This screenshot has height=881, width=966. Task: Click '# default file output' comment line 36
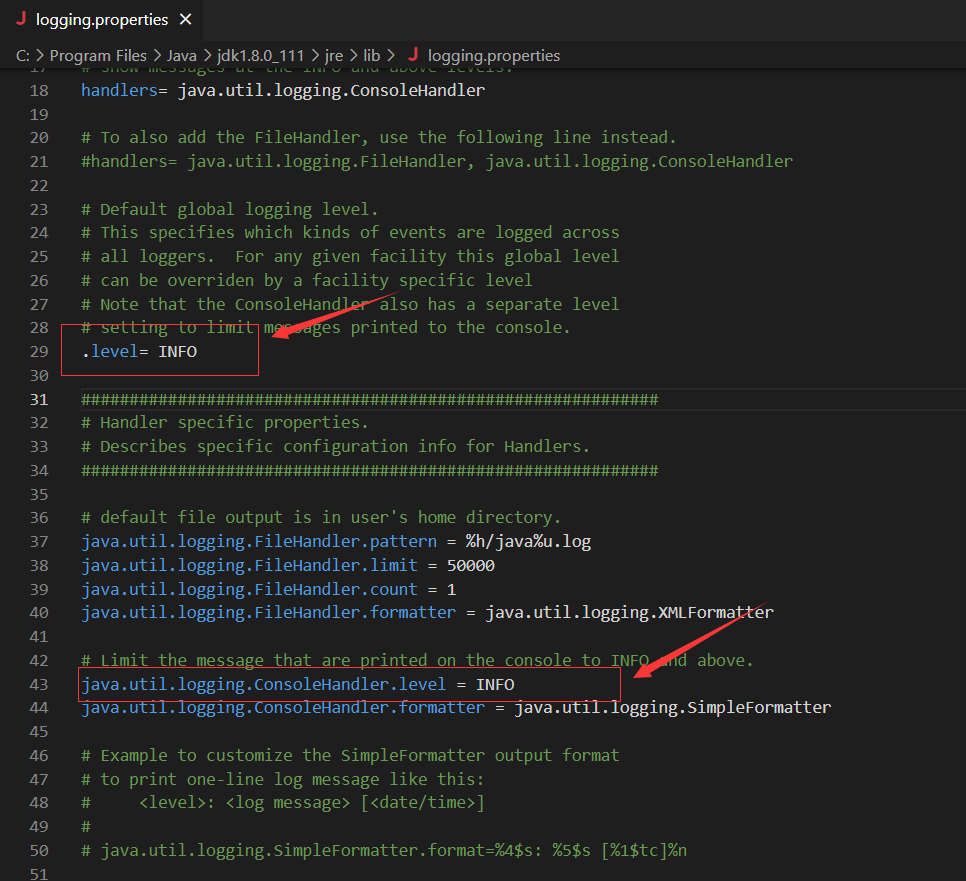[321, 518]
